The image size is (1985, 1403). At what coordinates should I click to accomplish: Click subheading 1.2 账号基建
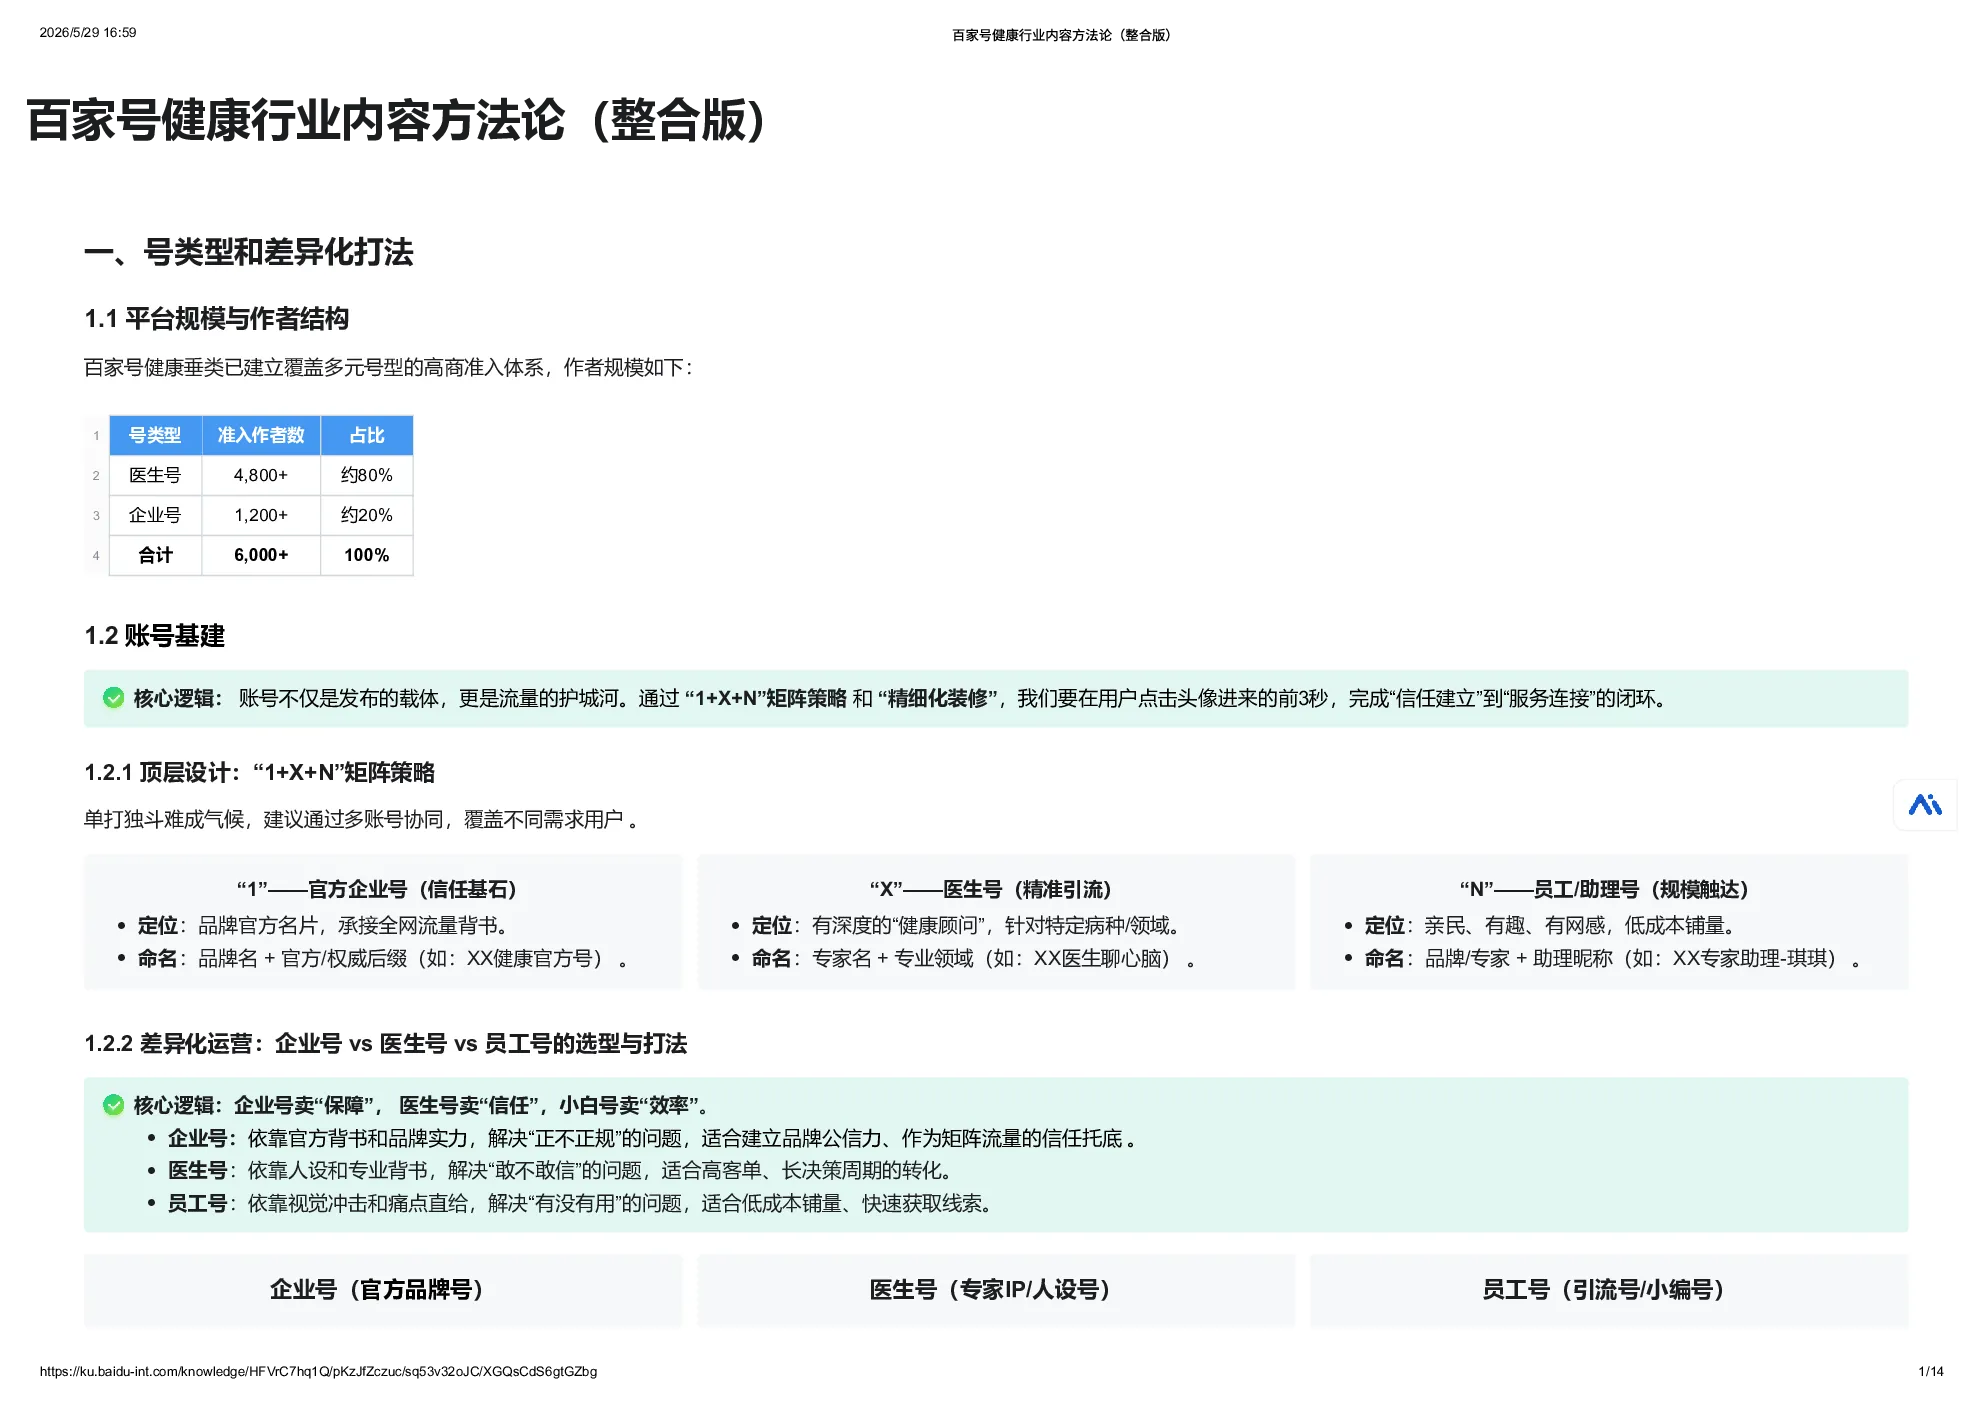[x=154, y=636]
